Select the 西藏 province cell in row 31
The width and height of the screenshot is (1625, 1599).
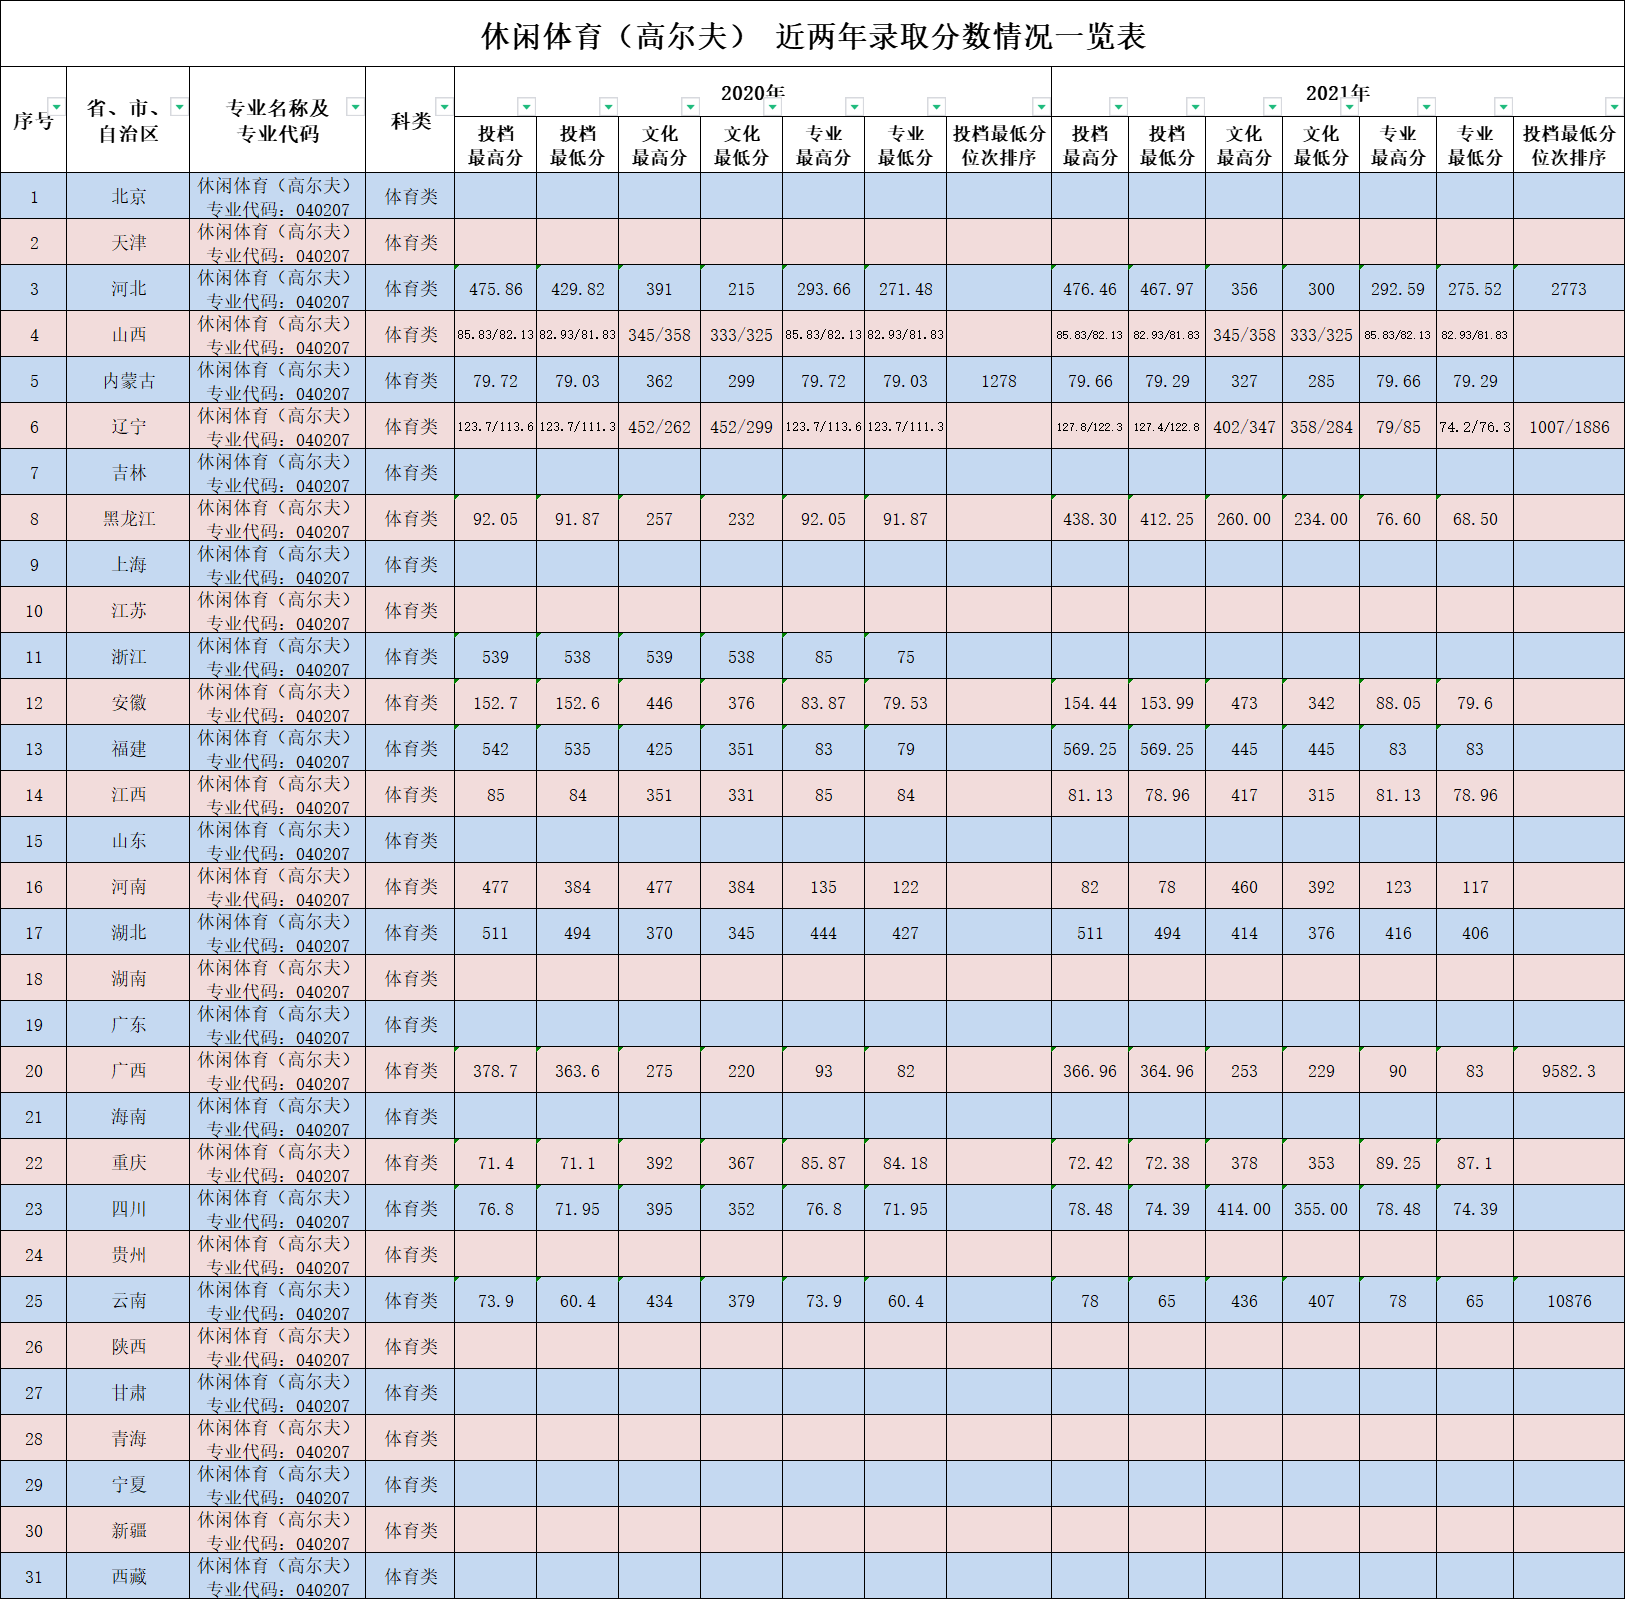click(x=128, y=1576)
